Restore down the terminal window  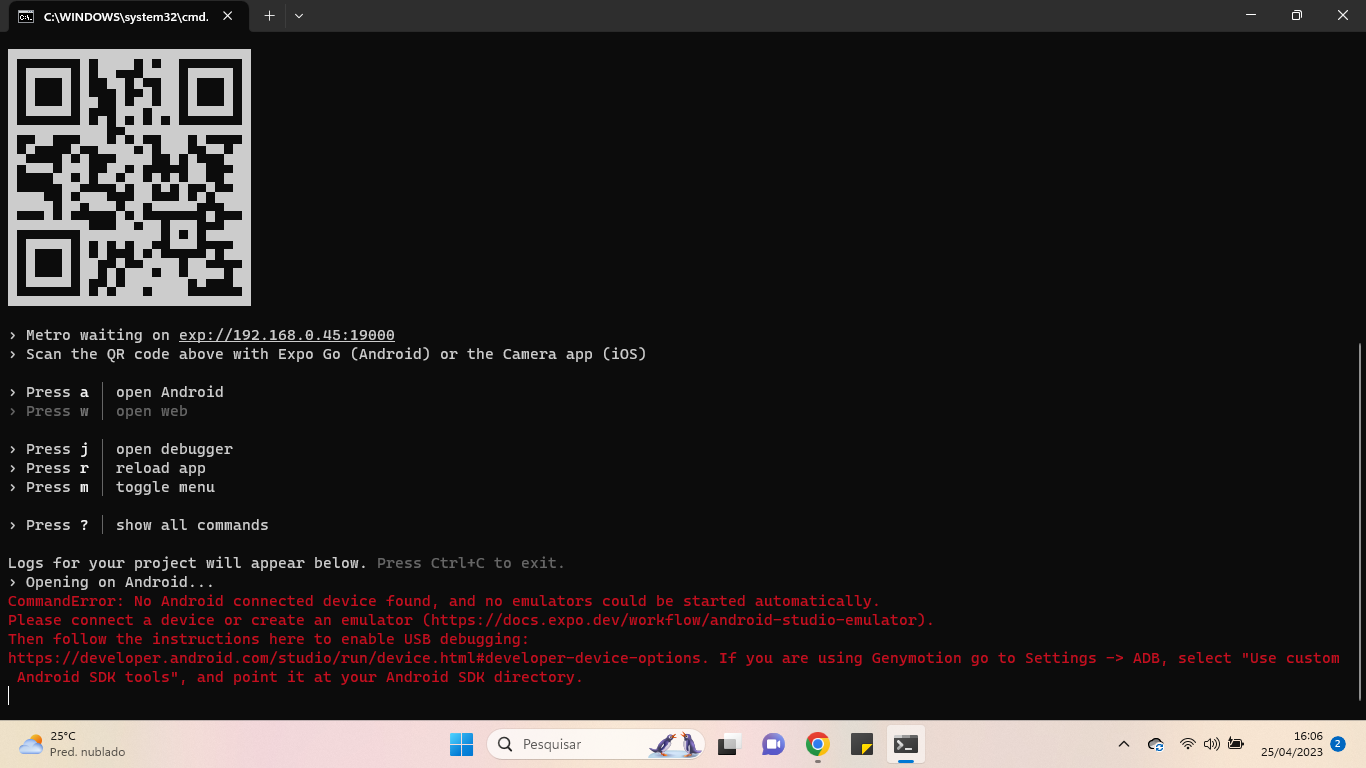(1297, 16)
